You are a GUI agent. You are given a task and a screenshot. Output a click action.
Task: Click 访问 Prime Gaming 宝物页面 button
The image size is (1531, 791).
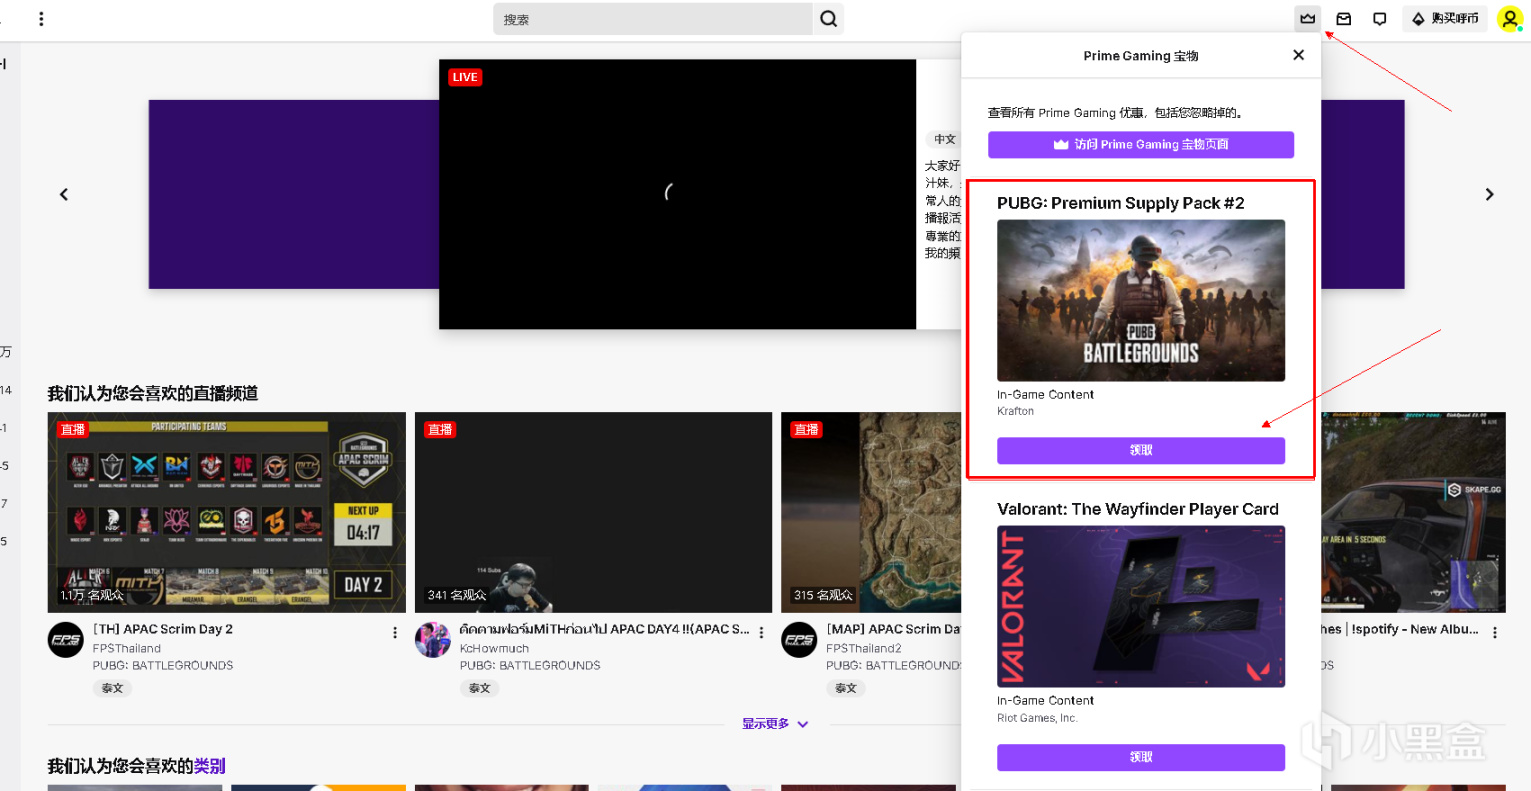pos(1141,144)
